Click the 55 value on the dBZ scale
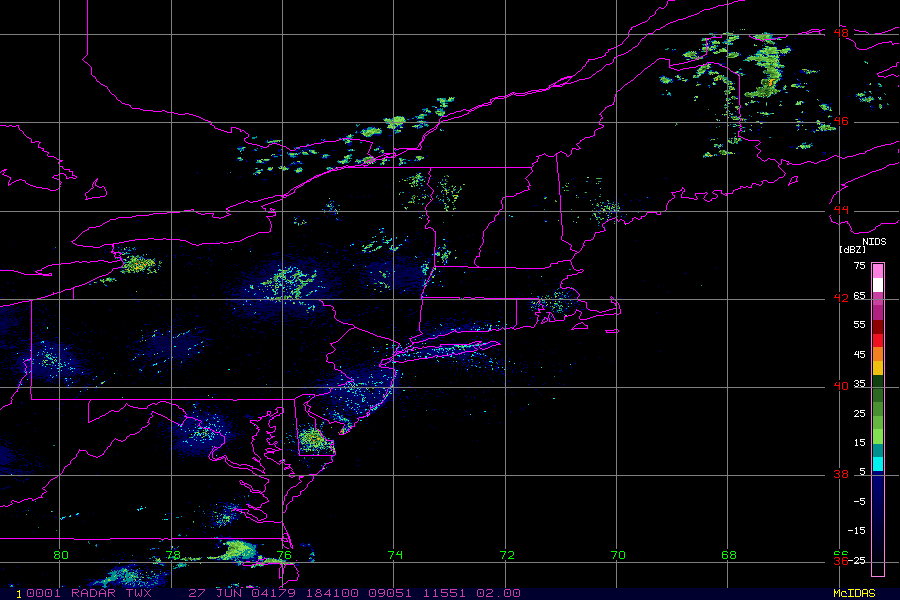The height and width of the screenshot is (600, 900). 859,325
